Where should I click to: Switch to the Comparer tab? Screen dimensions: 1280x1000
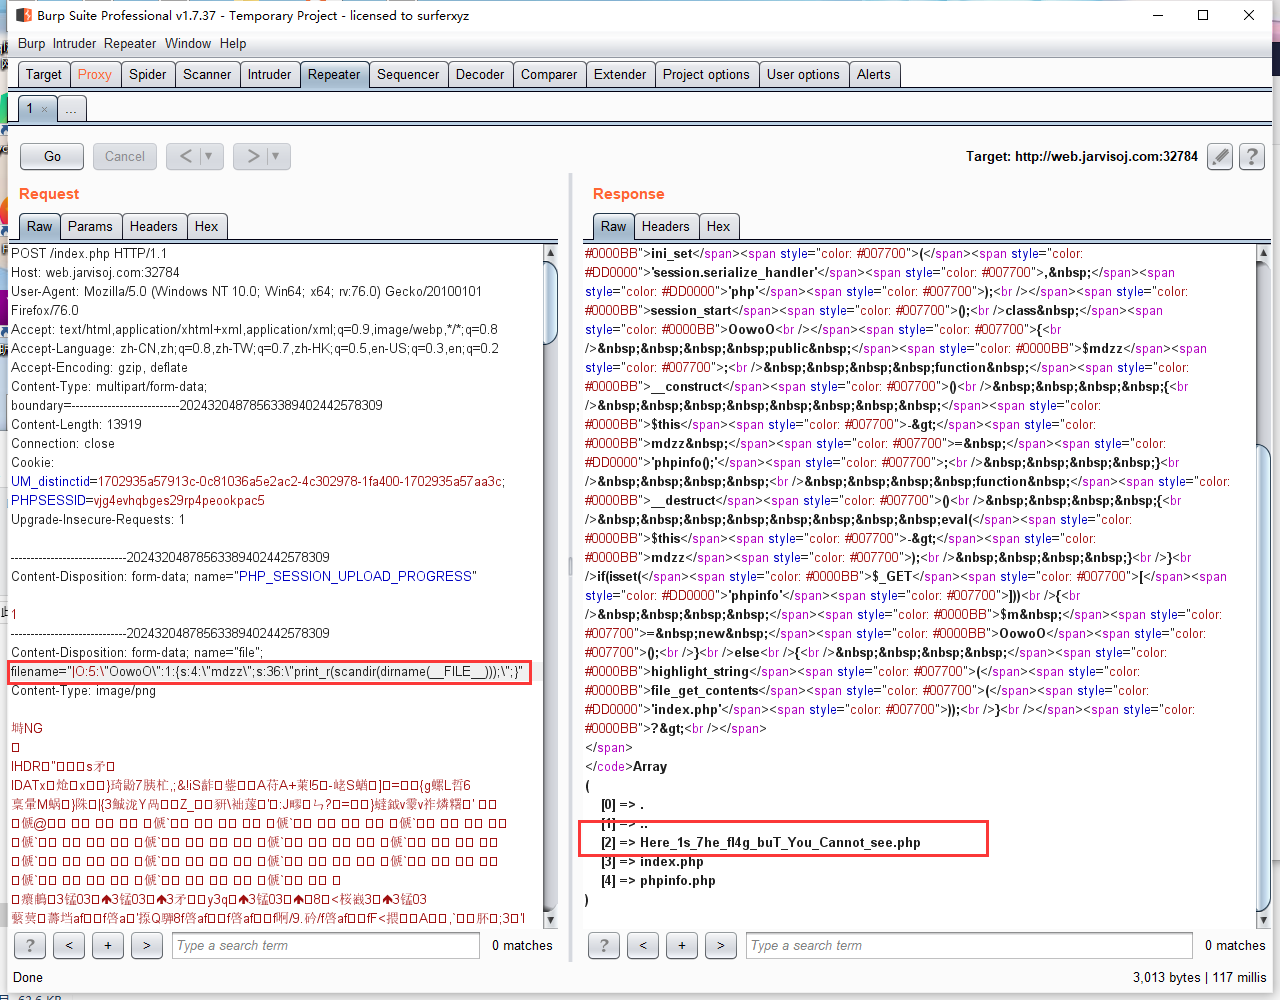pos(549,74)
